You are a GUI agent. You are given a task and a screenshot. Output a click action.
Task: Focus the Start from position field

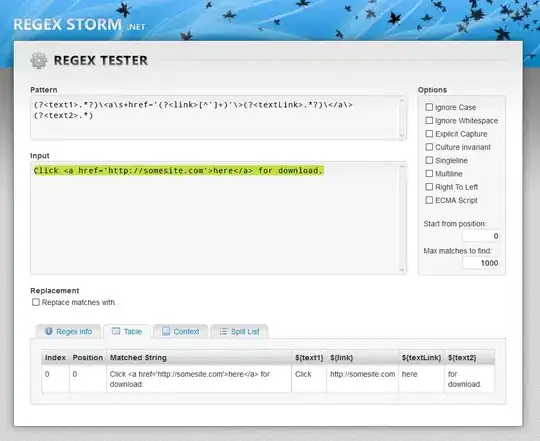pos(481,236)
